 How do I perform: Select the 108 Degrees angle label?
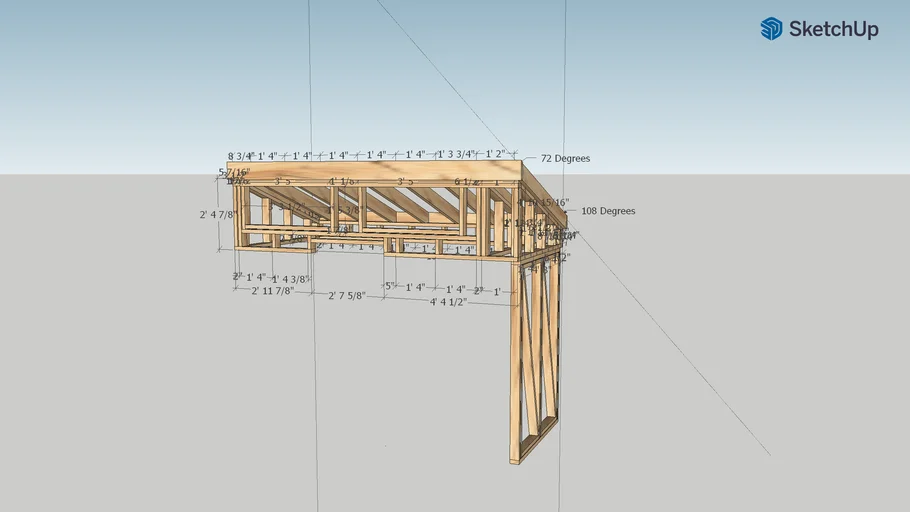[608, 212]
